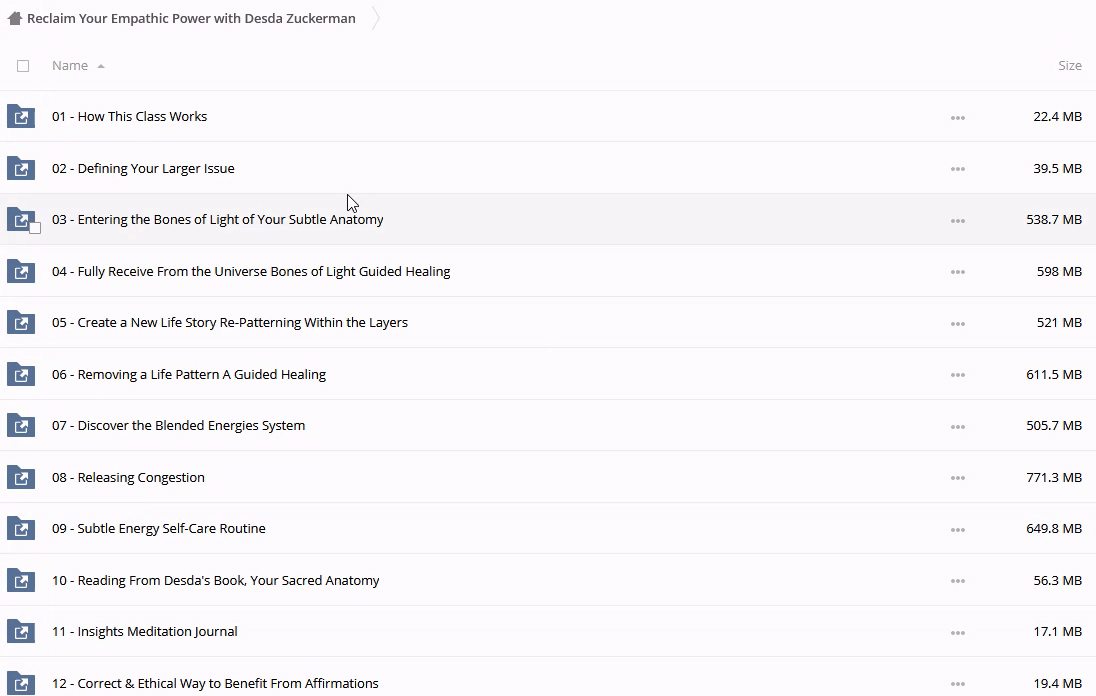Show more actions for 10 - Reading From Desda's Book
The height and width of the screenshot is (696, 1096).
click(x=957, y=581)
